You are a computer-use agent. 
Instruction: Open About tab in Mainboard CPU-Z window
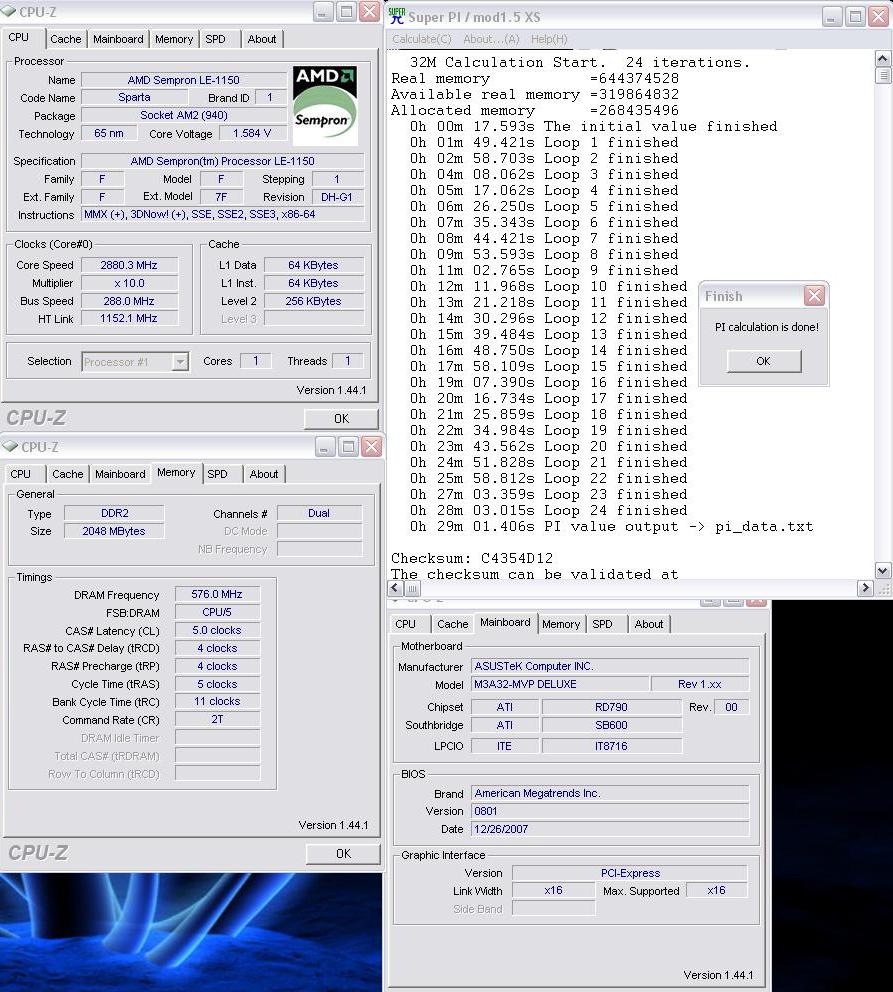click(x=649, y=624)
